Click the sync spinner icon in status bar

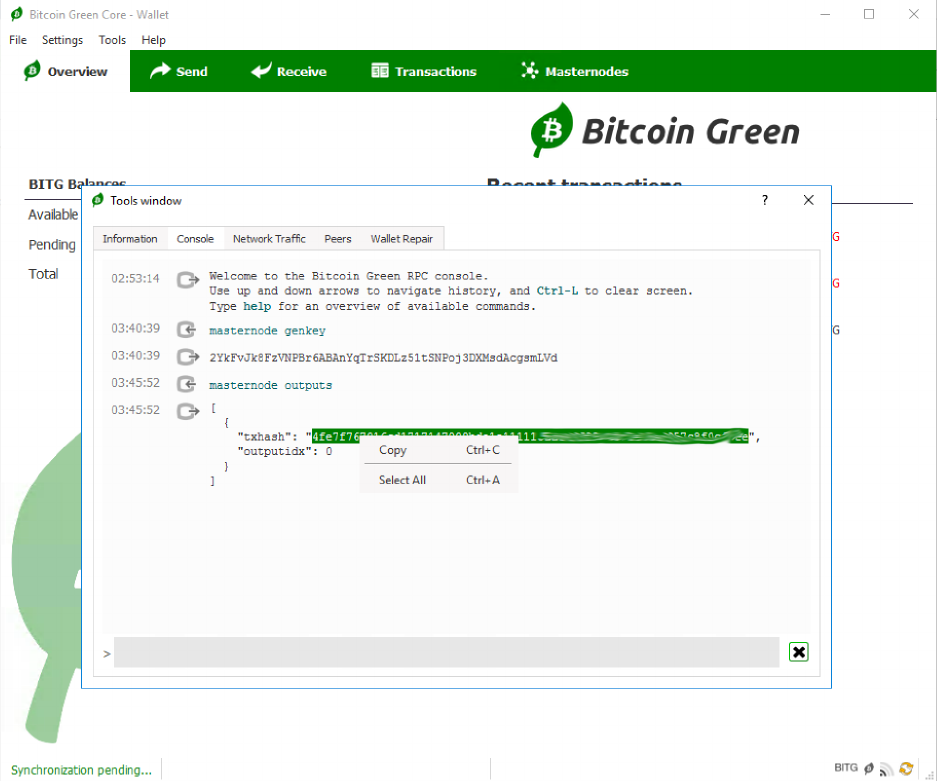(x=906, y=768)
